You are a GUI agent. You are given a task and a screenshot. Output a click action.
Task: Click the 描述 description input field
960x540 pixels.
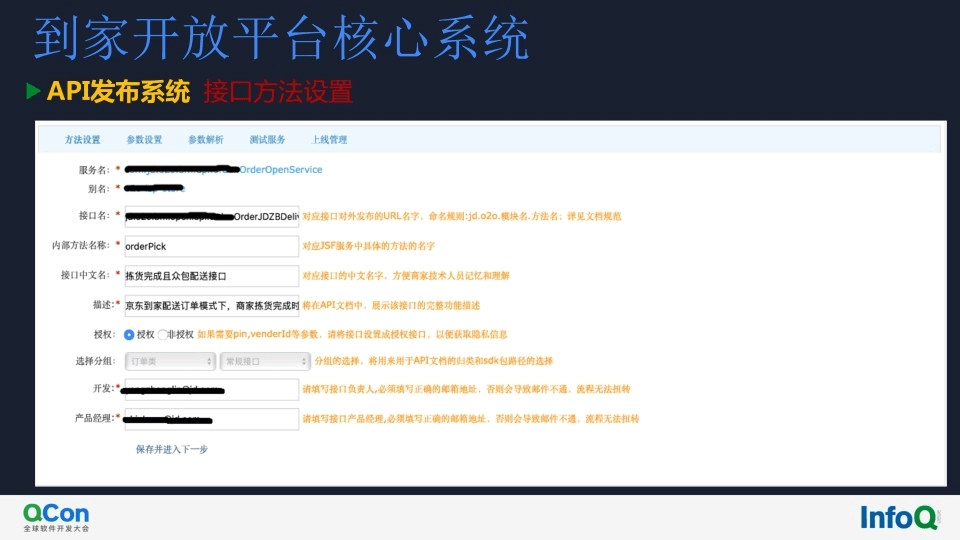212,306
